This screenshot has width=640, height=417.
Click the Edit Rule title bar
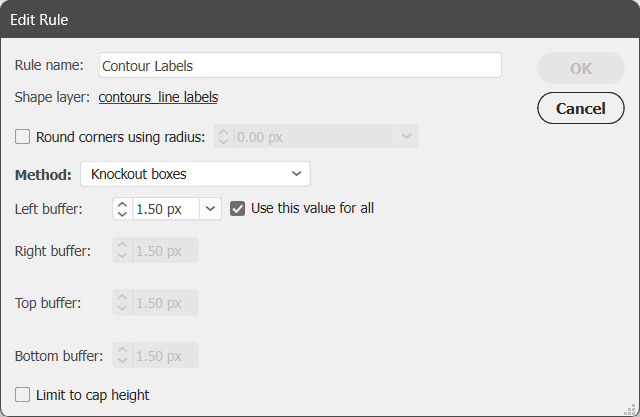(x=320, y=19)
